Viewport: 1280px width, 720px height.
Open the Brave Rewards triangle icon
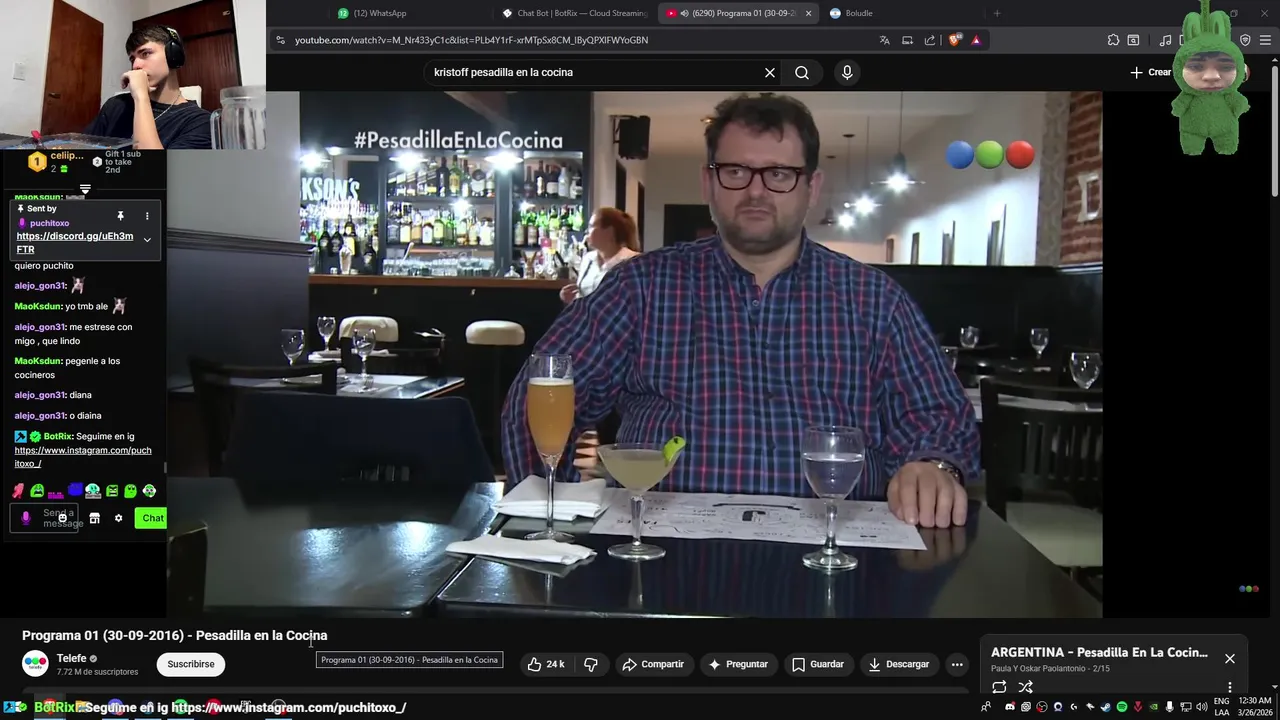976,40
